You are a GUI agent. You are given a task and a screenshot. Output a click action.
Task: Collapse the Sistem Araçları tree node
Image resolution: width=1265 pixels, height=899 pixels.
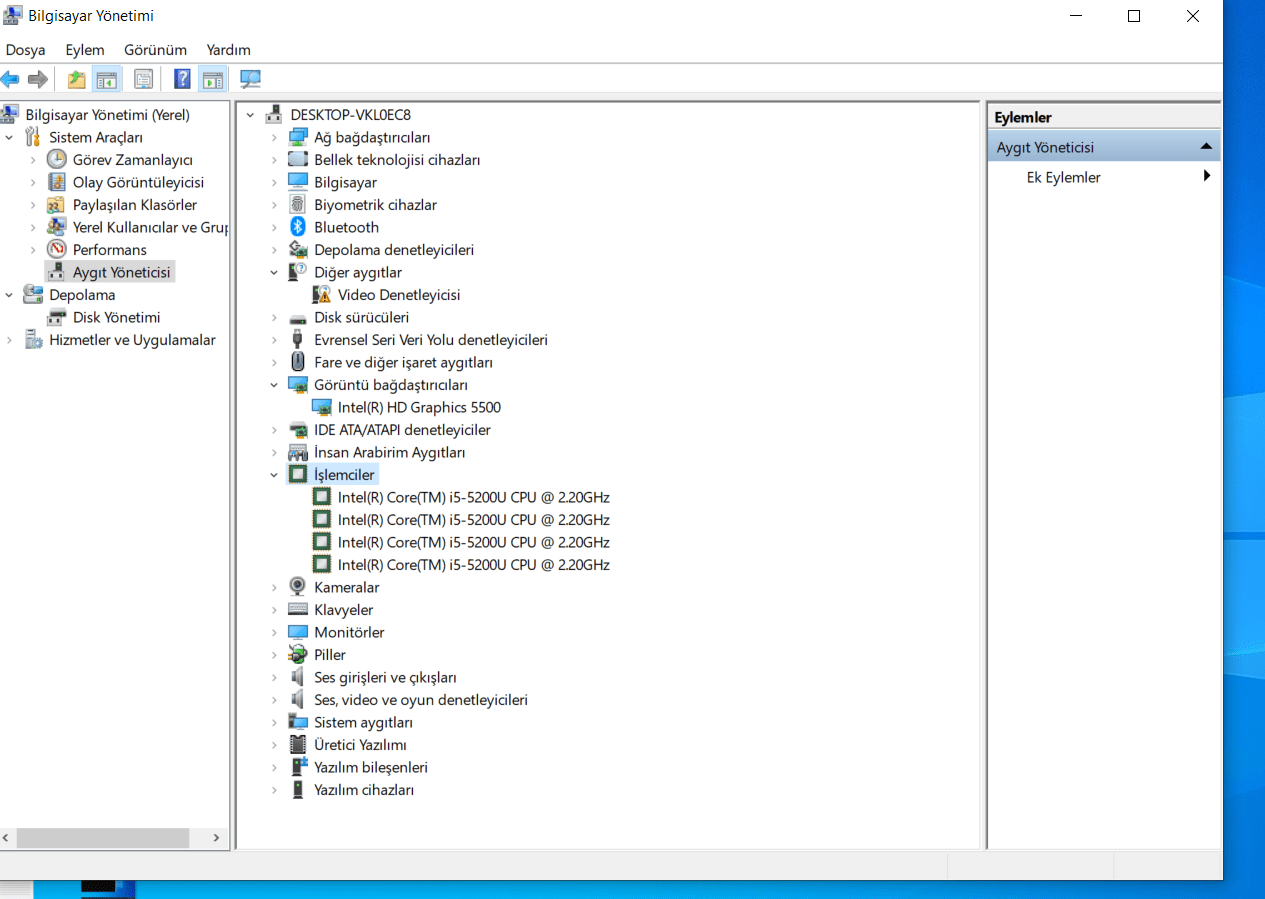pyautogui.click(x=10, y=137)
